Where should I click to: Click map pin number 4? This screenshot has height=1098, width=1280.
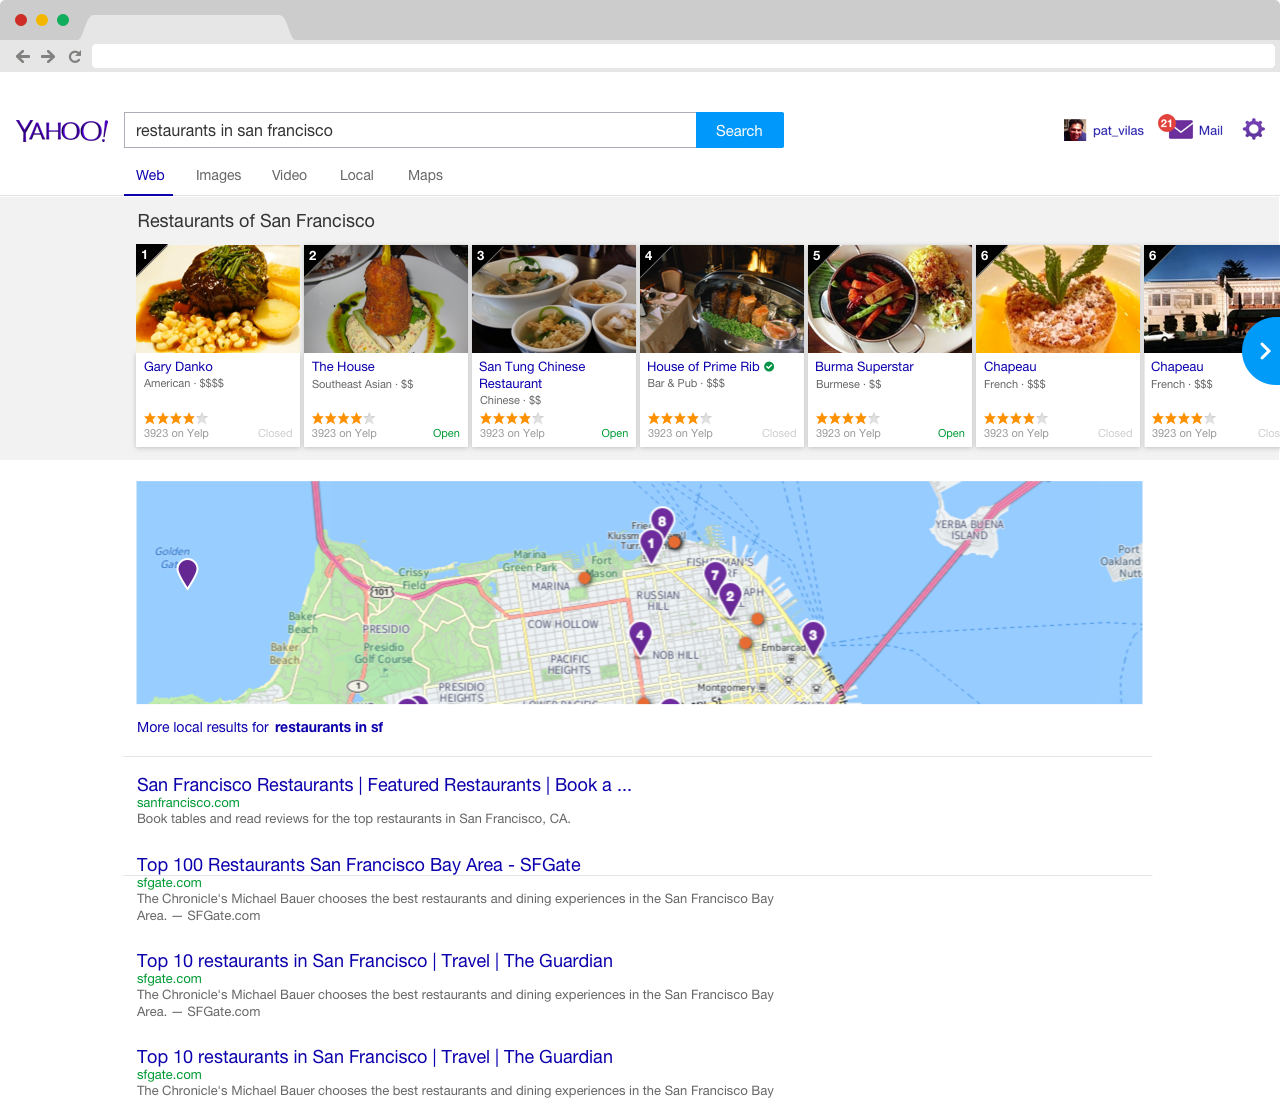click(641, 636)
